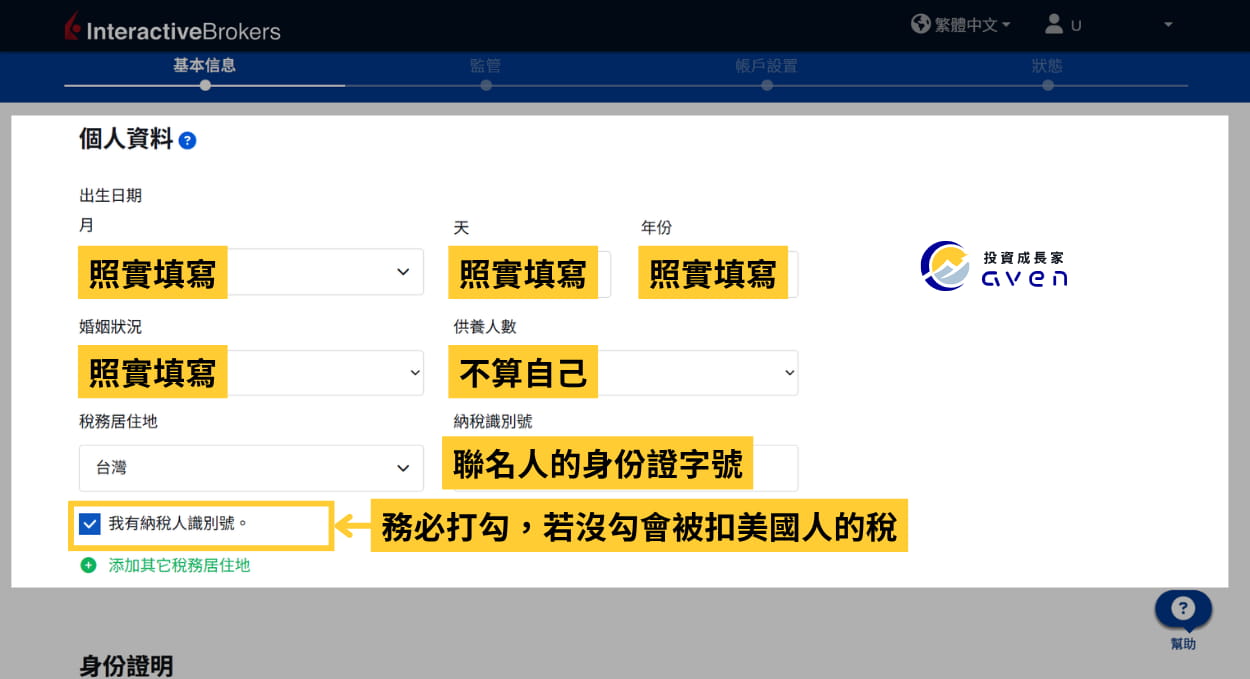The width and height of the screenshot is (1250, 679).
Task: Open the 稅務居住地 dropdown showing 台灣
Action: tap(252, 468)
